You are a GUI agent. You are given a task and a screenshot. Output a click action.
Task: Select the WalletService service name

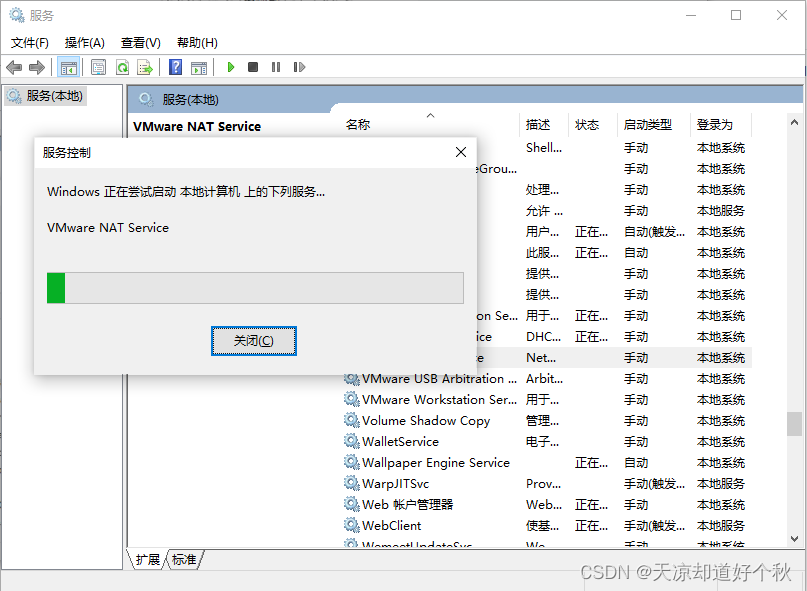pyautogui.click(x=400, y=442)
